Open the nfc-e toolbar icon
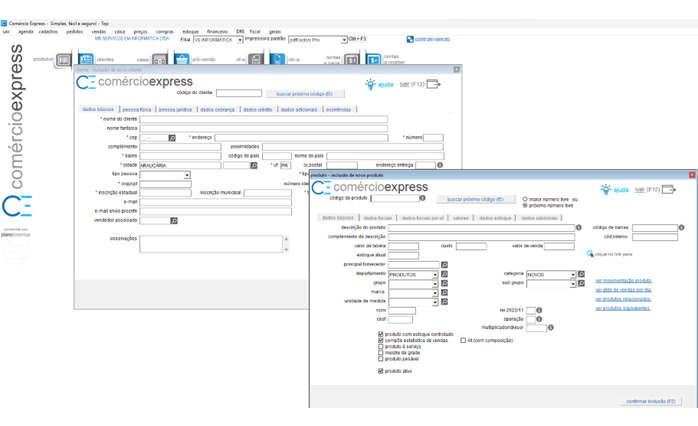The image size is (698, 426). tap(277, 60)
